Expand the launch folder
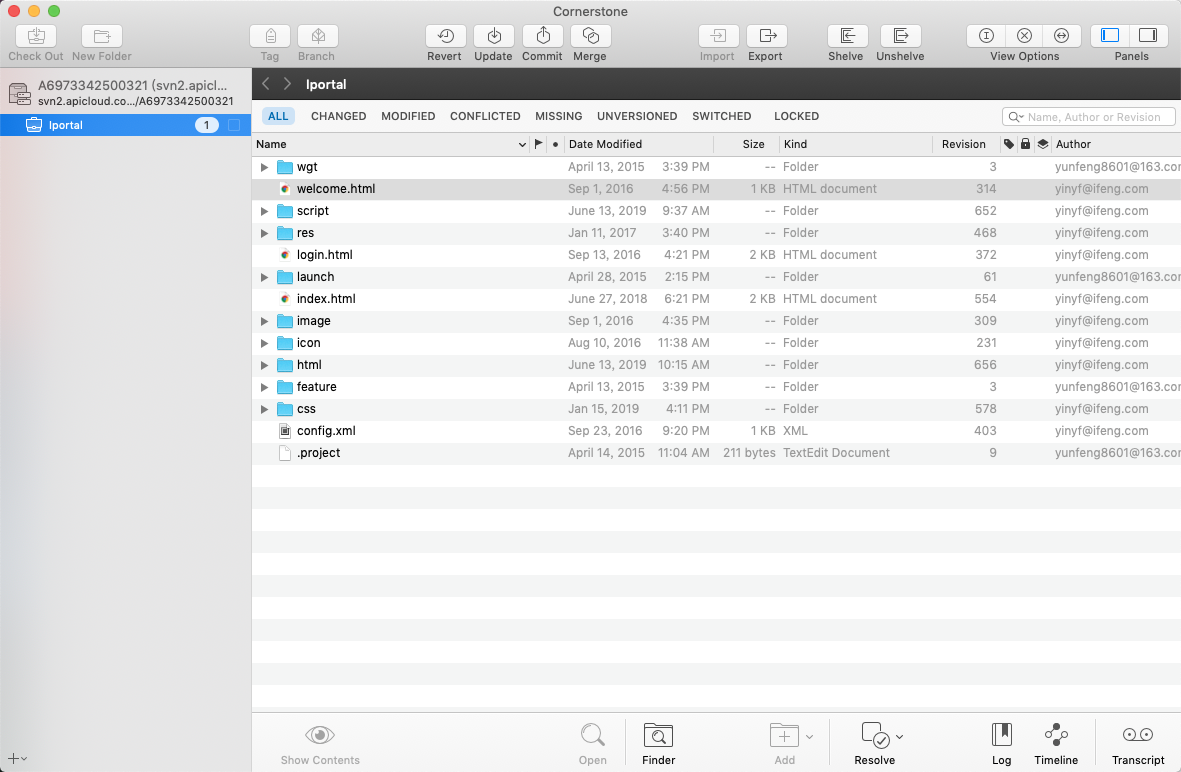The width and height of the screenshot is (1181, 772). pos(264,277)
